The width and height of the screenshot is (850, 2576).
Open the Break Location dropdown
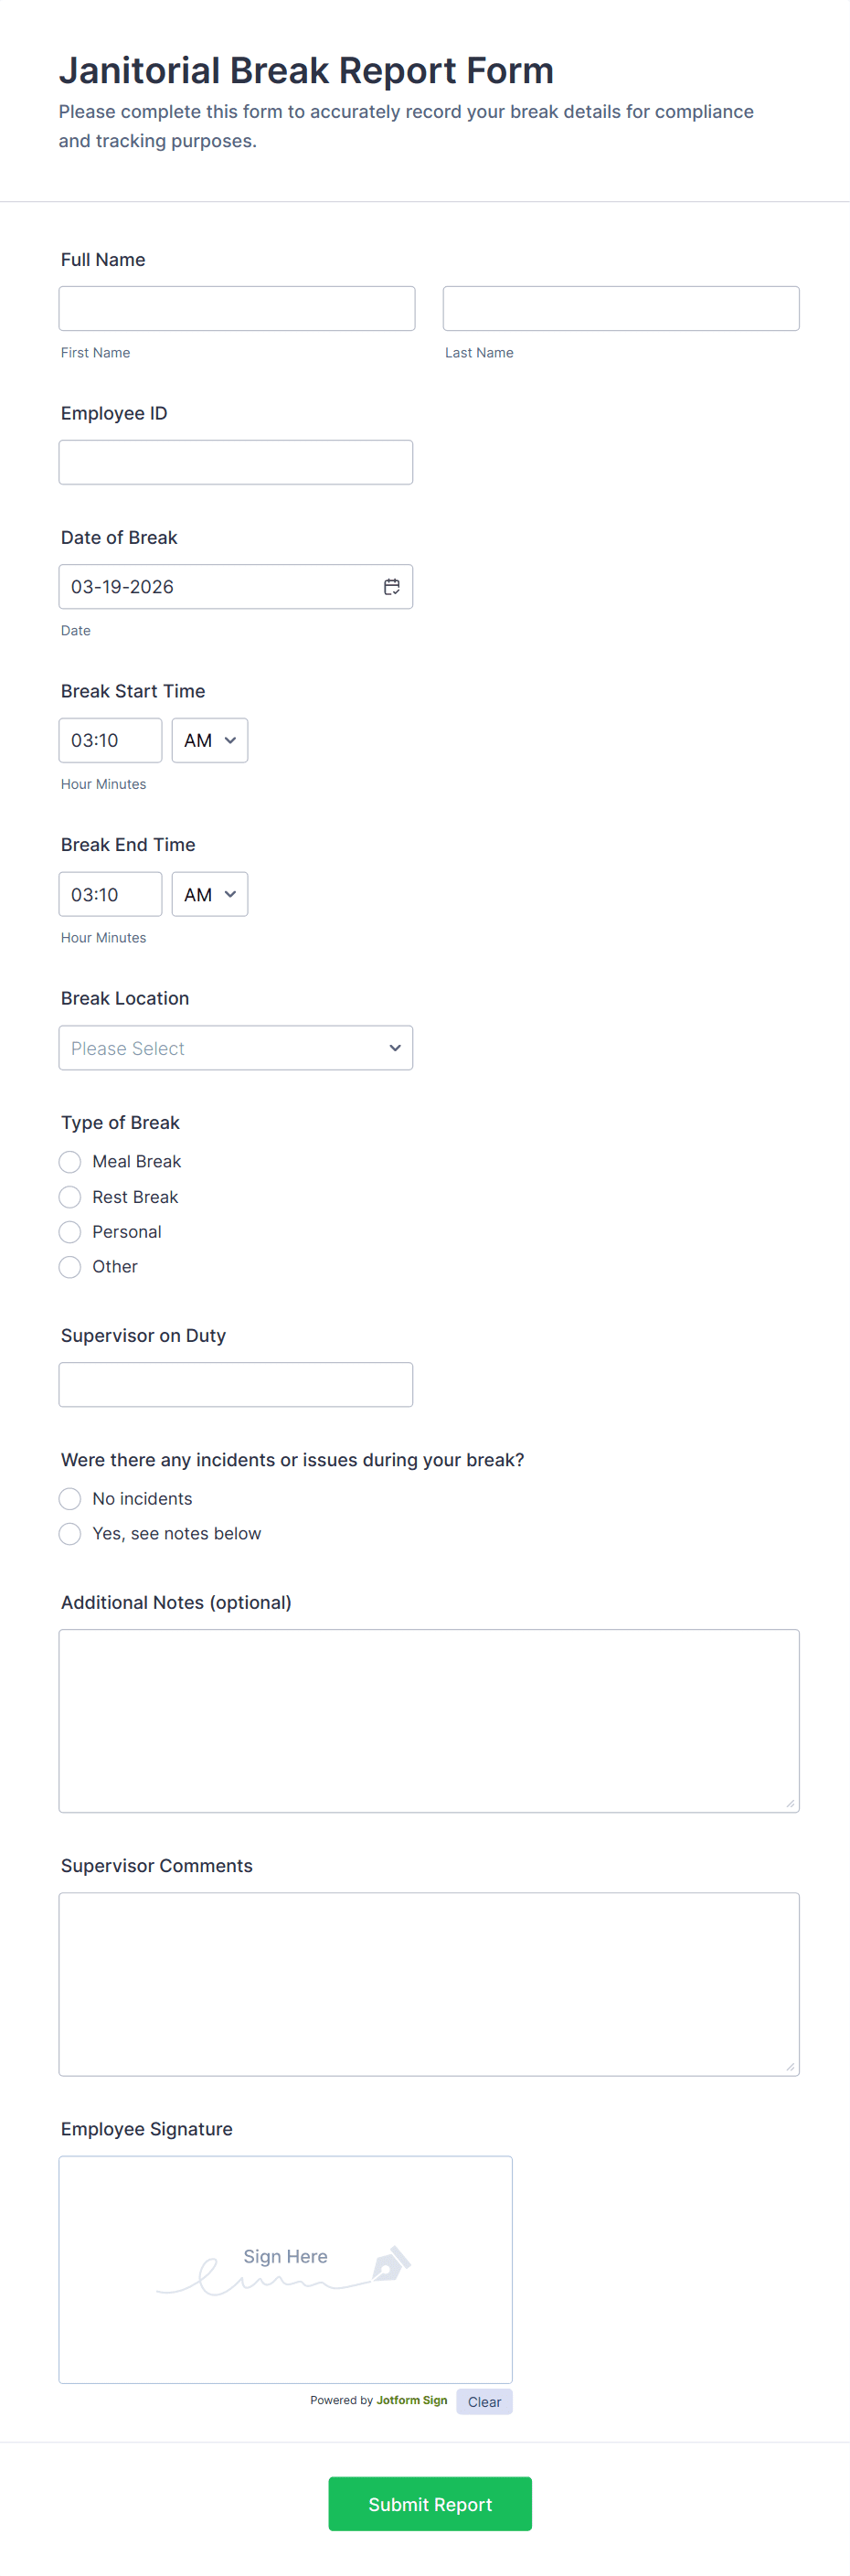click(x=236, y=1047)
